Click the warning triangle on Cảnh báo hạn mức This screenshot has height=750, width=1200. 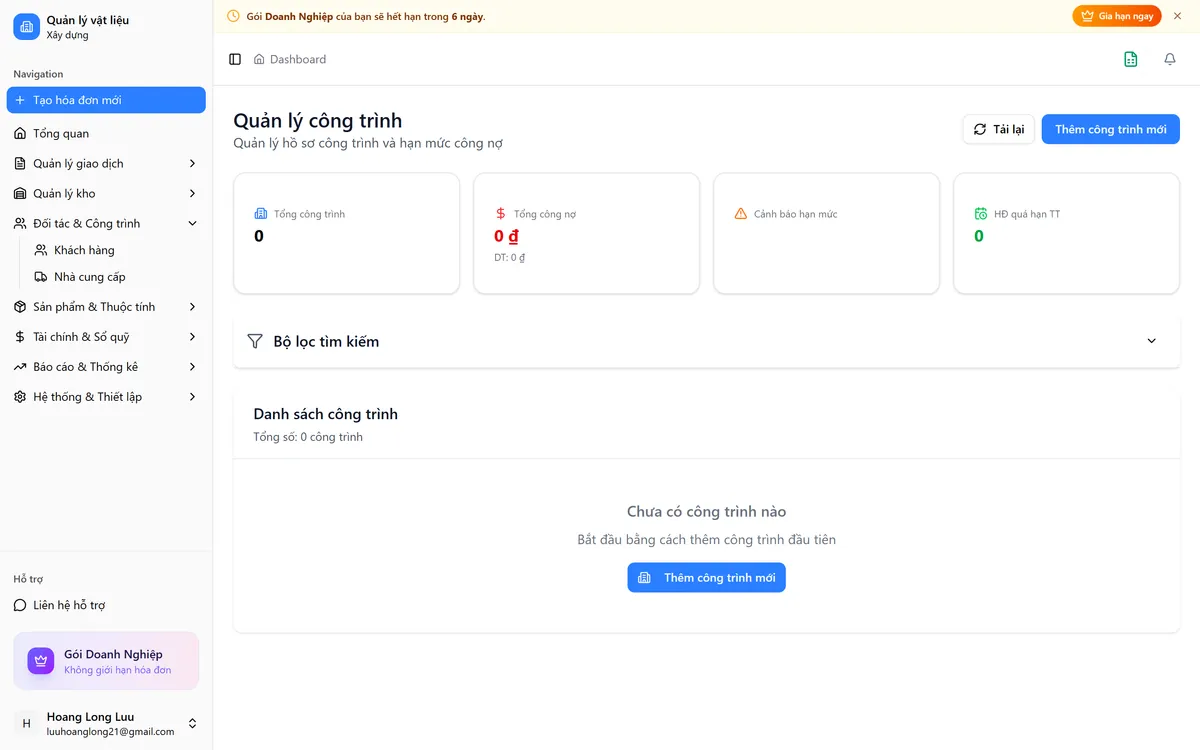pos(741,214)
